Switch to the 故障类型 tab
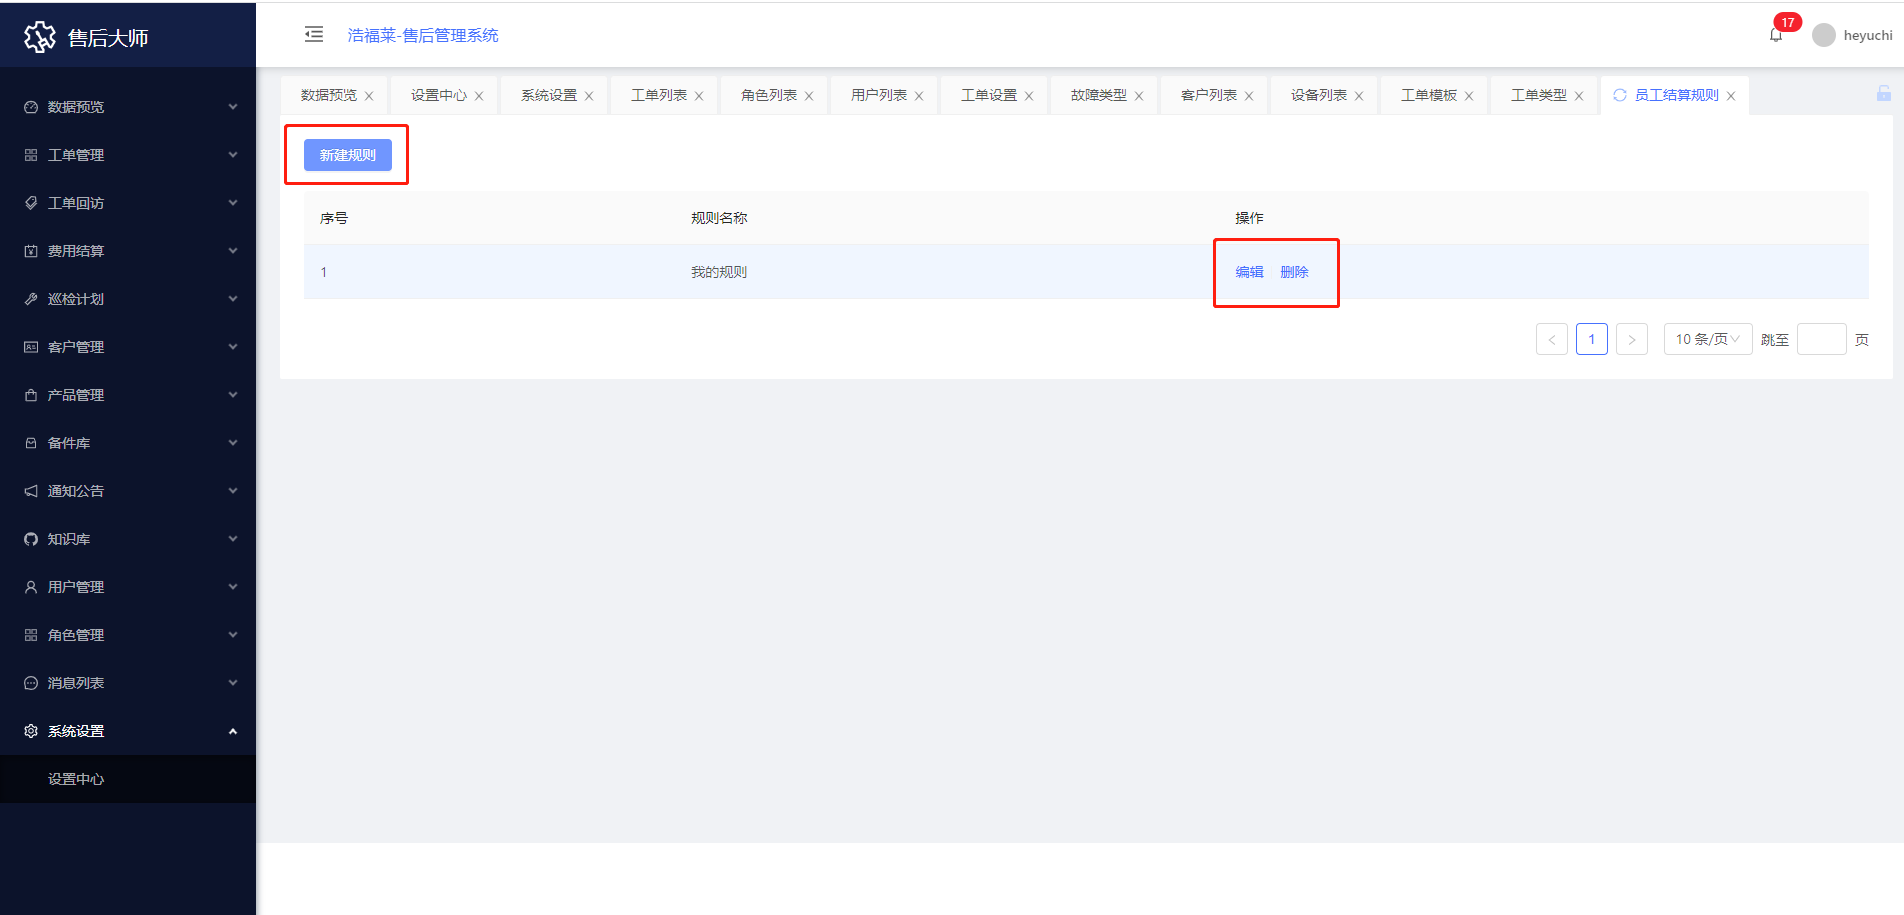The width and height of the screenshot is (1904, 915). (1098, 95)
